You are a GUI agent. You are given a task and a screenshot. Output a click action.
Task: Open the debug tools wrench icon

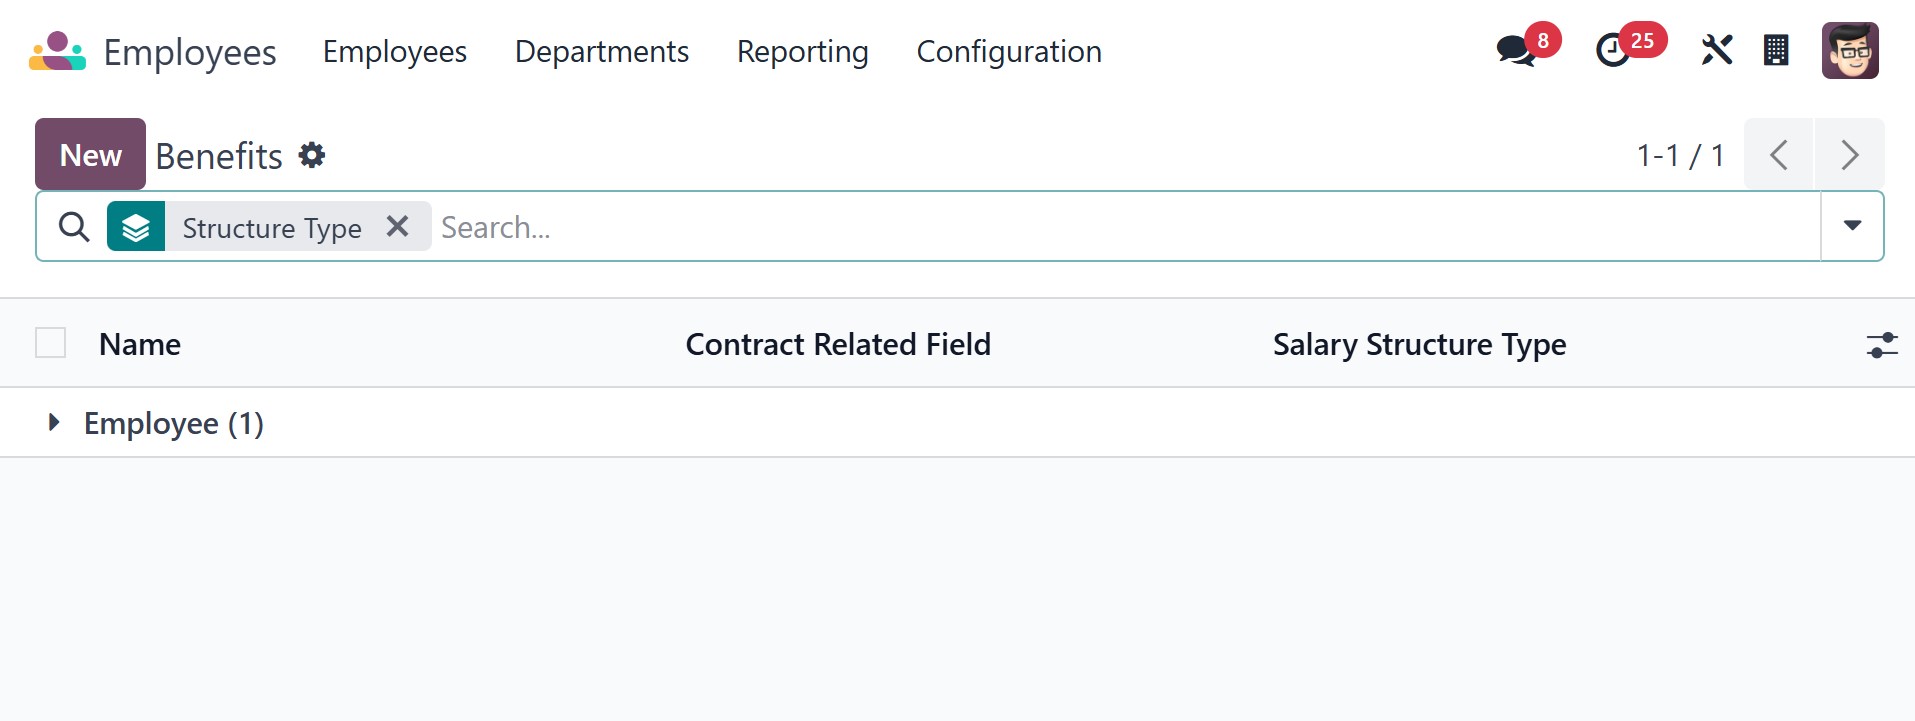(x=1716, y=50)
